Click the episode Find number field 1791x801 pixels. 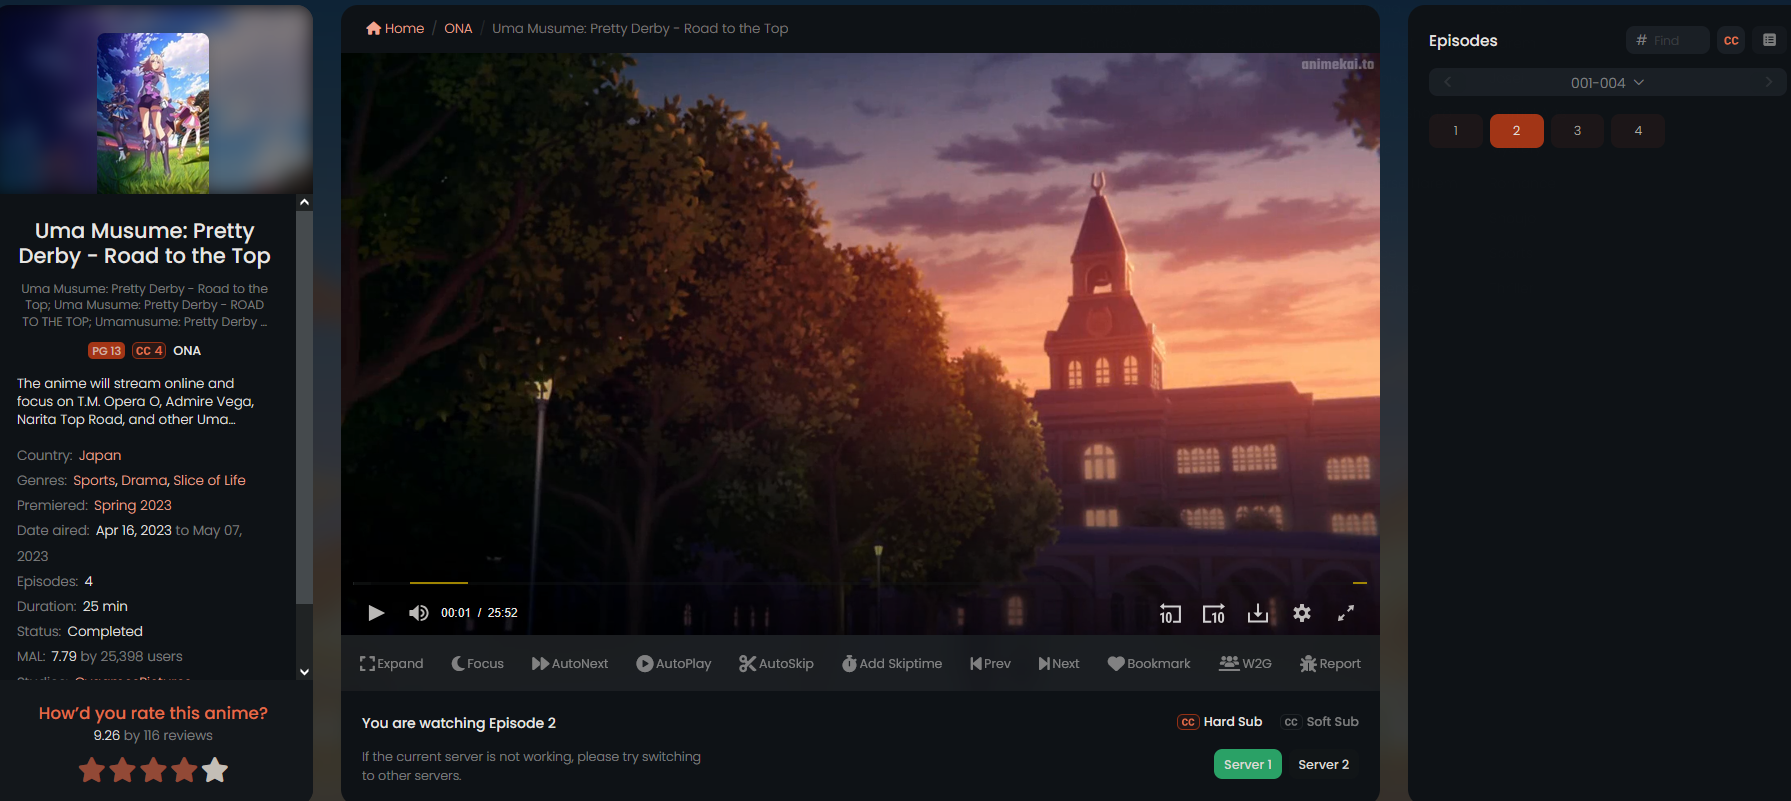click(1668, 41)
